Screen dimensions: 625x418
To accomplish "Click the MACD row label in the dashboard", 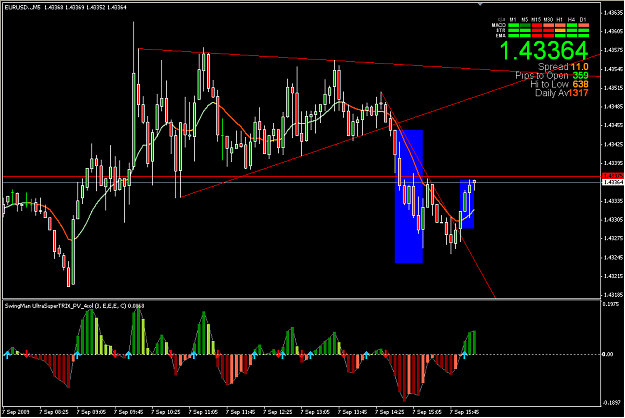I will [x=499, y=25].
